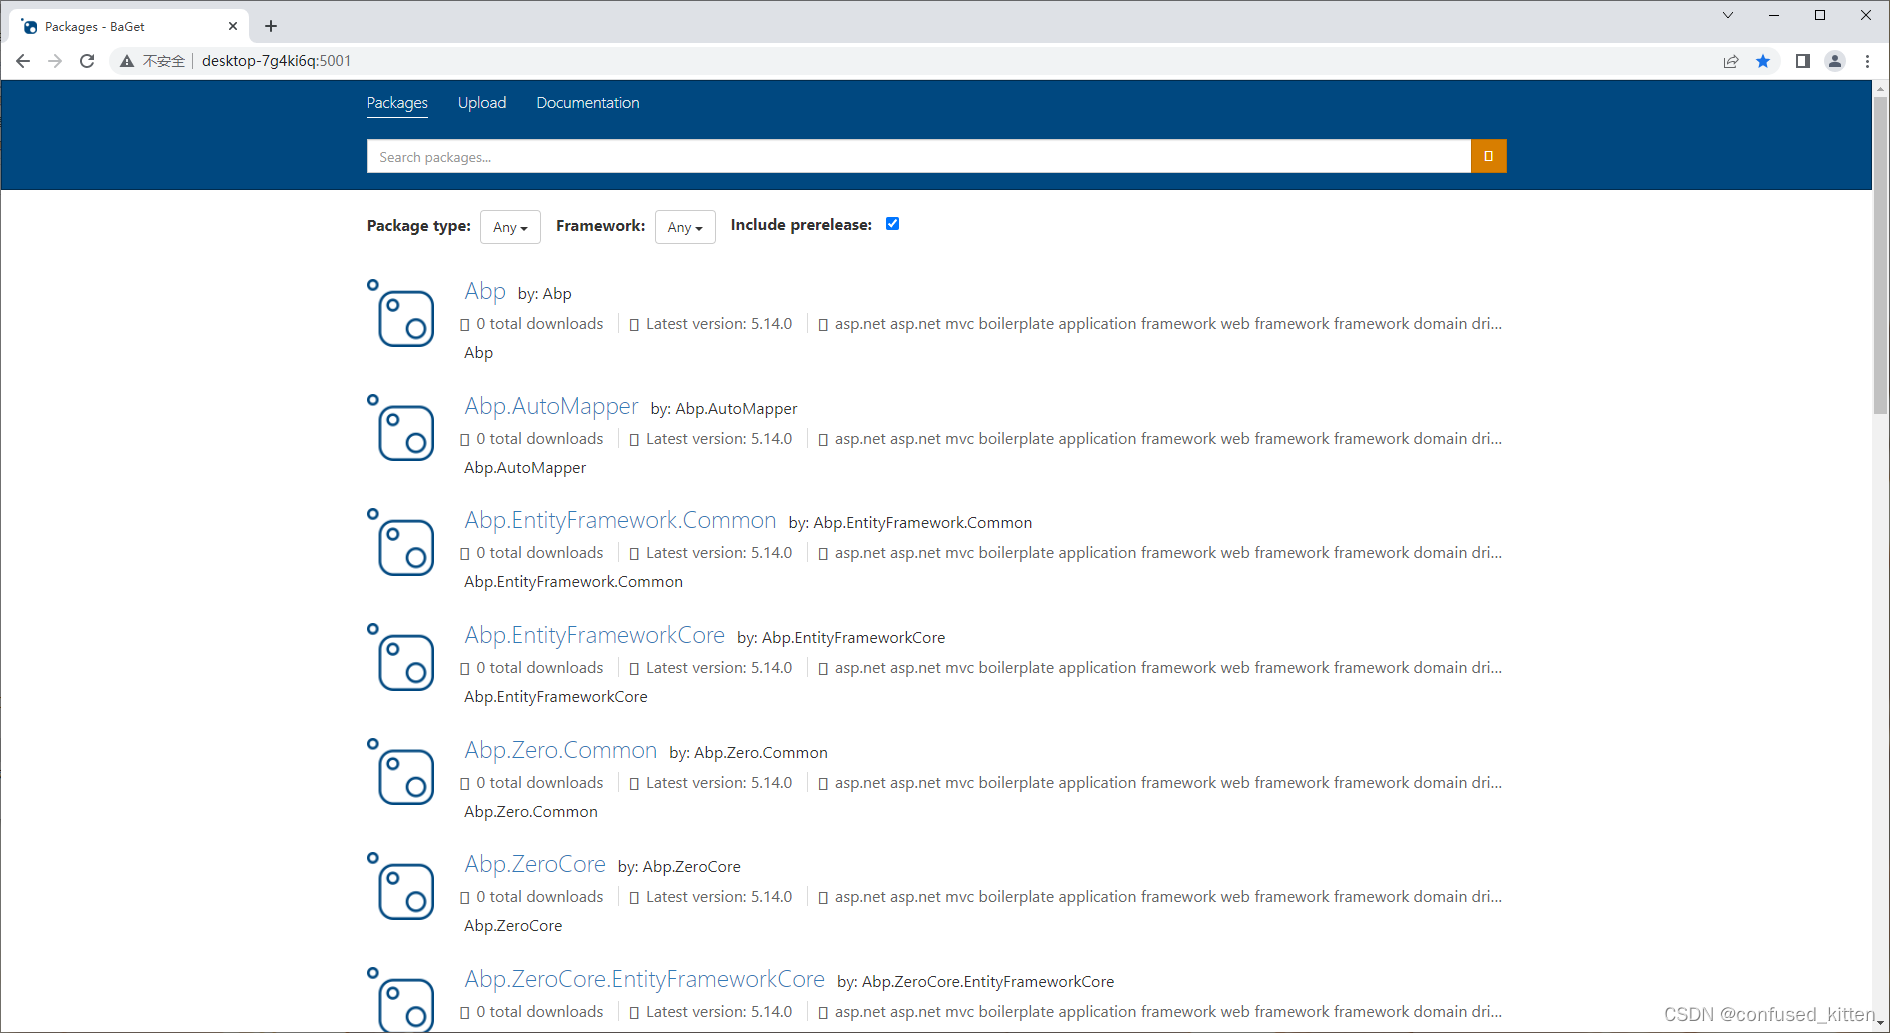Click the address bar URL
This screenshot has height=1033, width=1890.
pos(276,61)
